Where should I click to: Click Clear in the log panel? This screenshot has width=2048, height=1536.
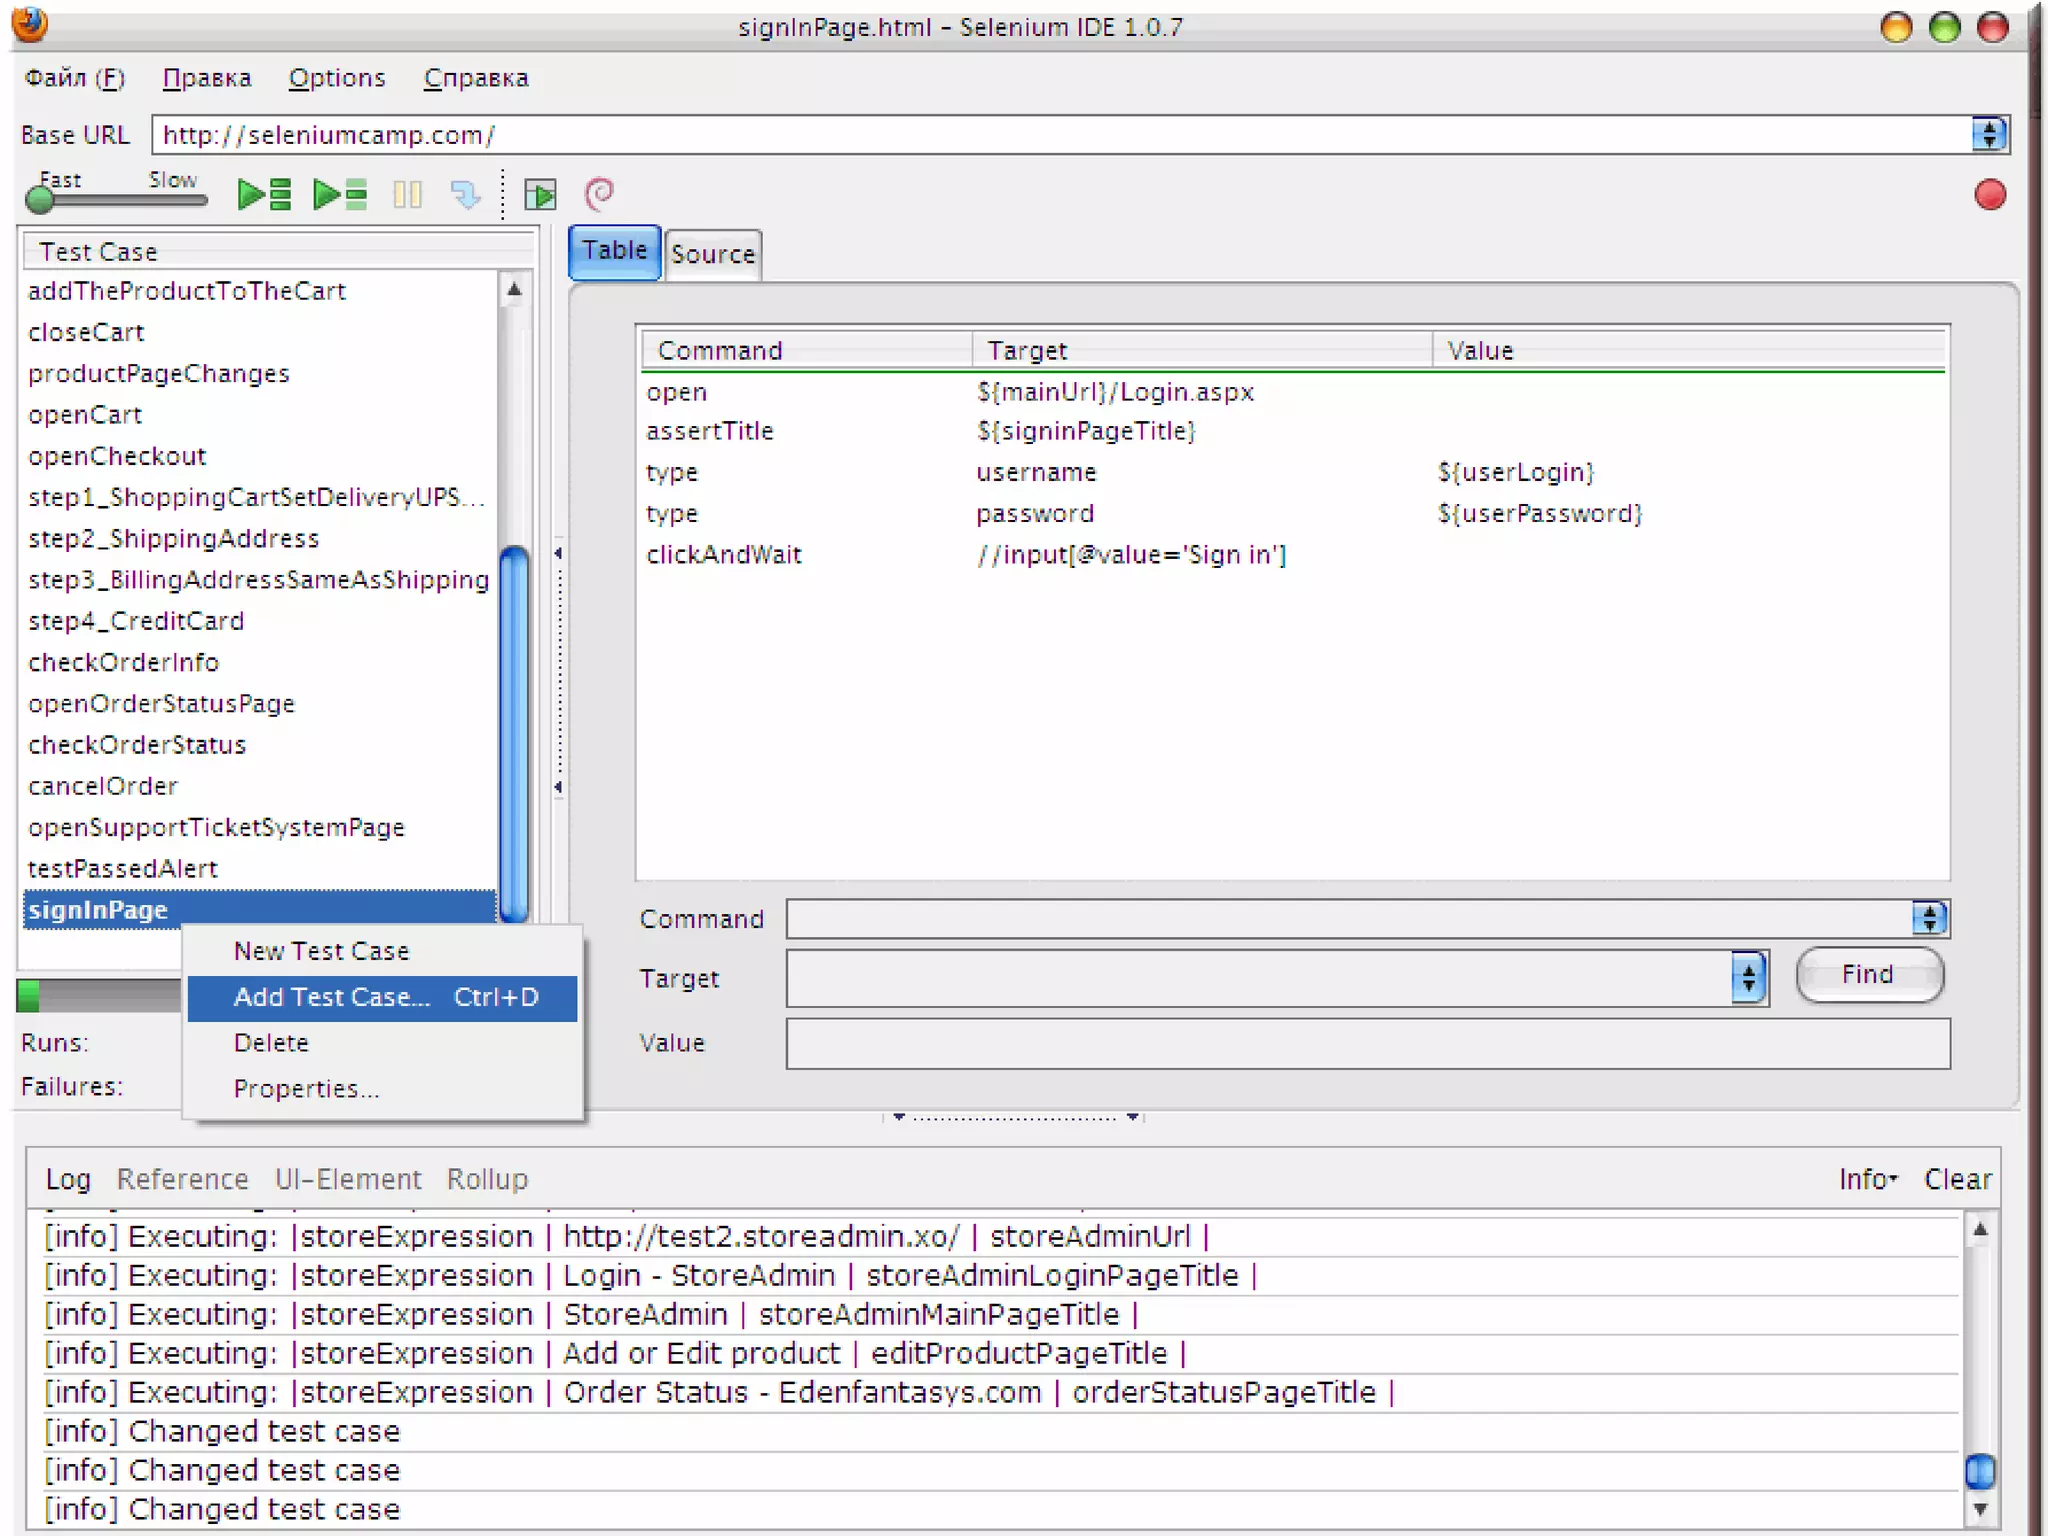(x=1957, y=1179)
